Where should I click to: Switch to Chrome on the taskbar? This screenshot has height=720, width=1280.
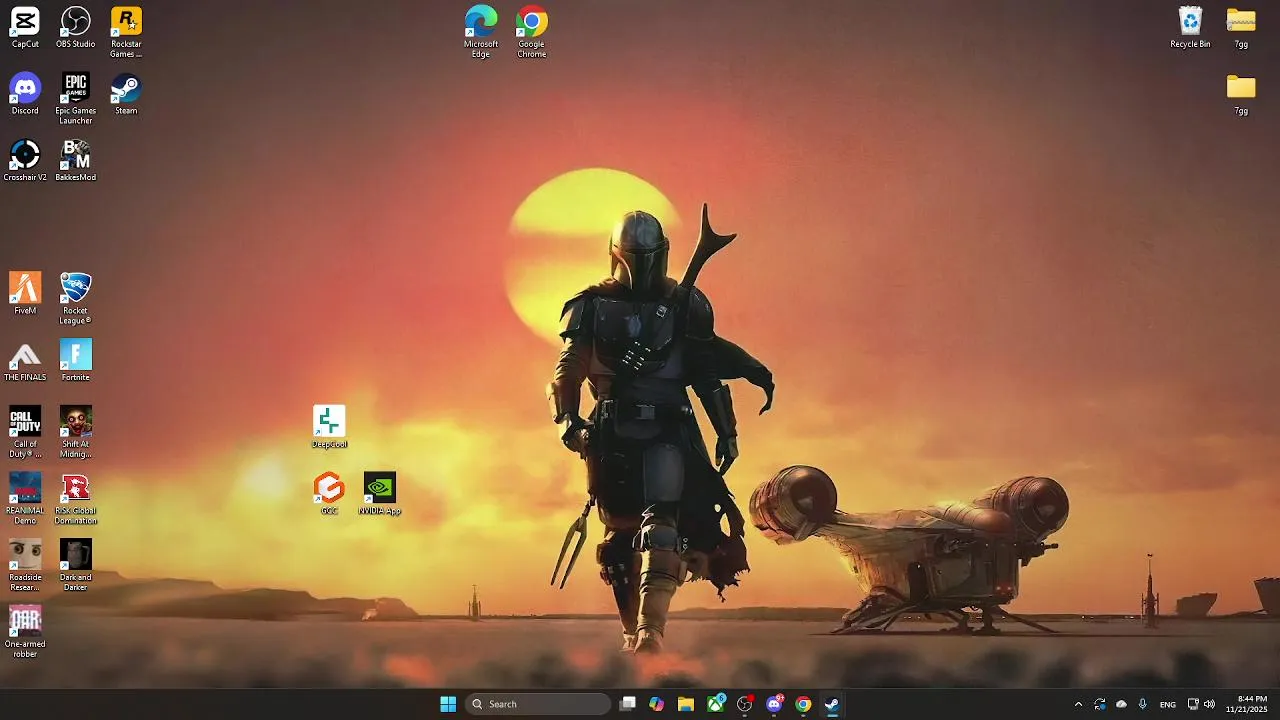tap(803, 704)
